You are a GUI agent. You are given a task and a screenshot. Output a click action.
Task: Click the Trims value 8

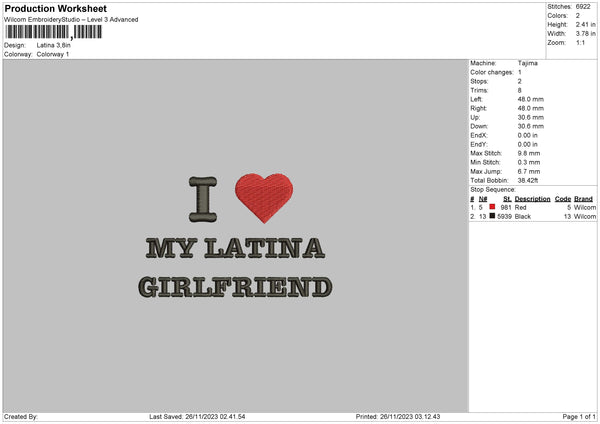coord(520,90)
